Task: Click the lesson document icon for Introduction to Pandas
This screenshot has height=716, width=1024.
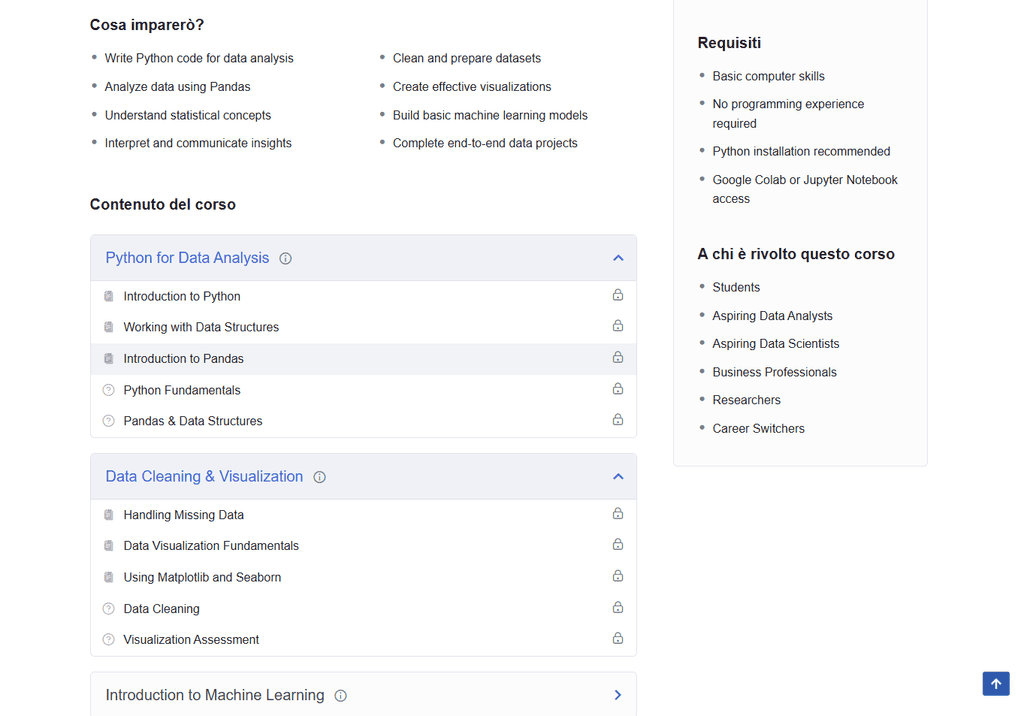Action: [108, 359]
